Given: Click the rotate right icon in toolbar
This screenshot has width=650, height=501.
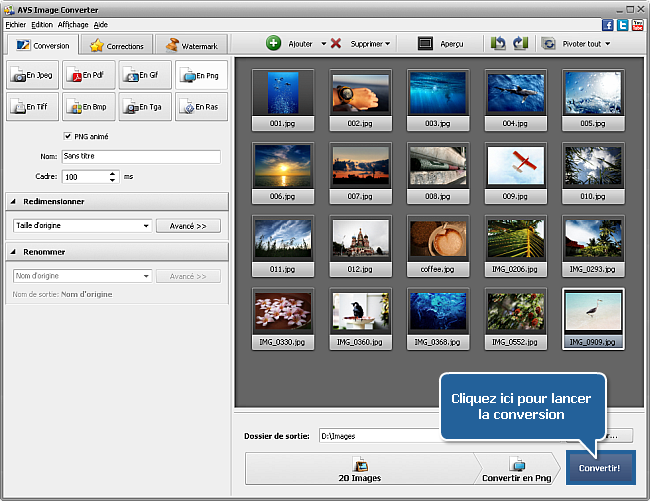Looking at the screenshot, I should [519, 44].
